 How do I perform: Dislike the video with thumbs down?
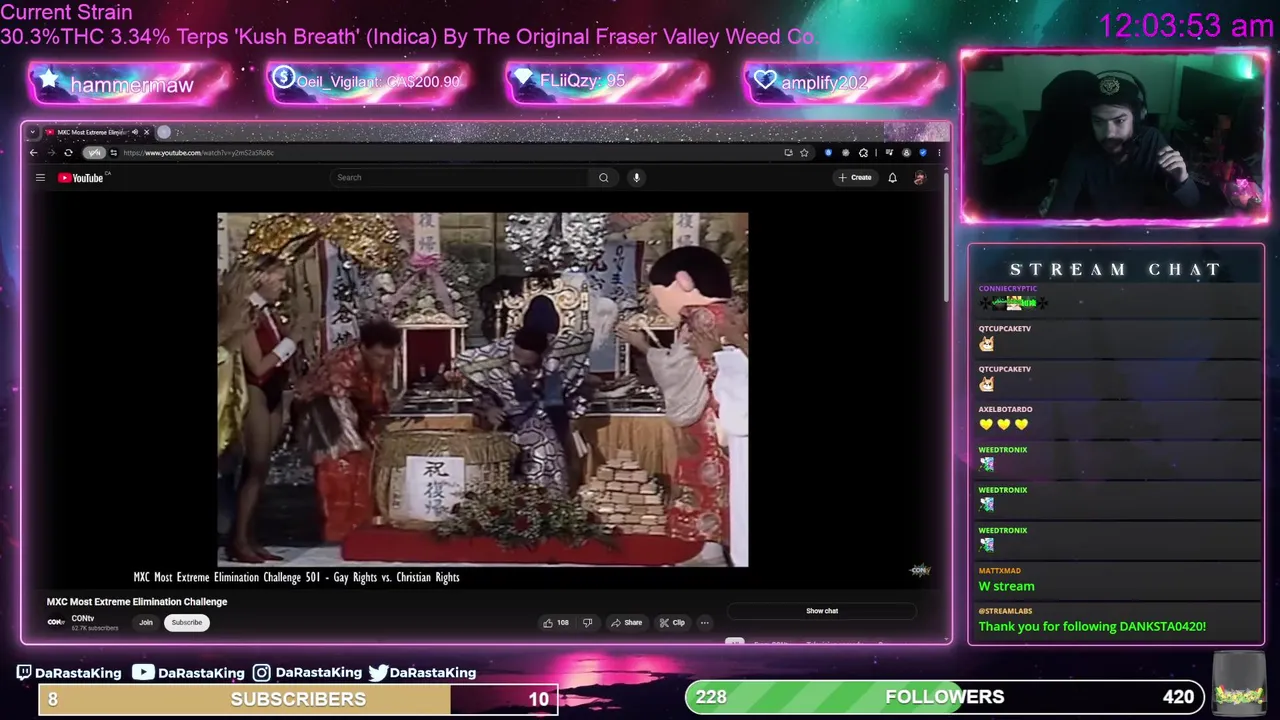point(588,623)
